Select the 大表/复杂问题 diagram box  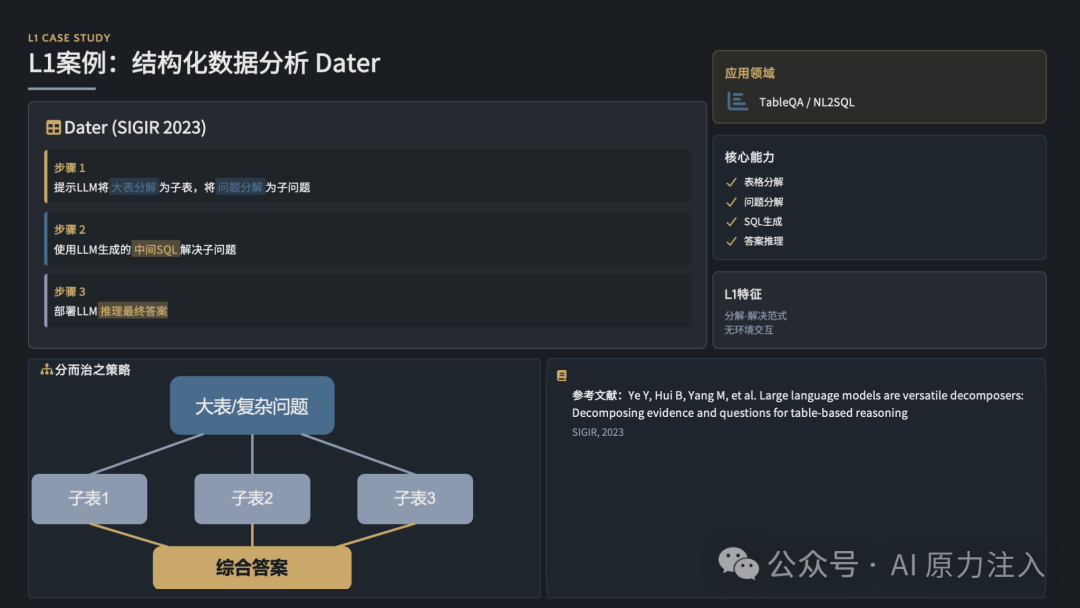point(252,406)
